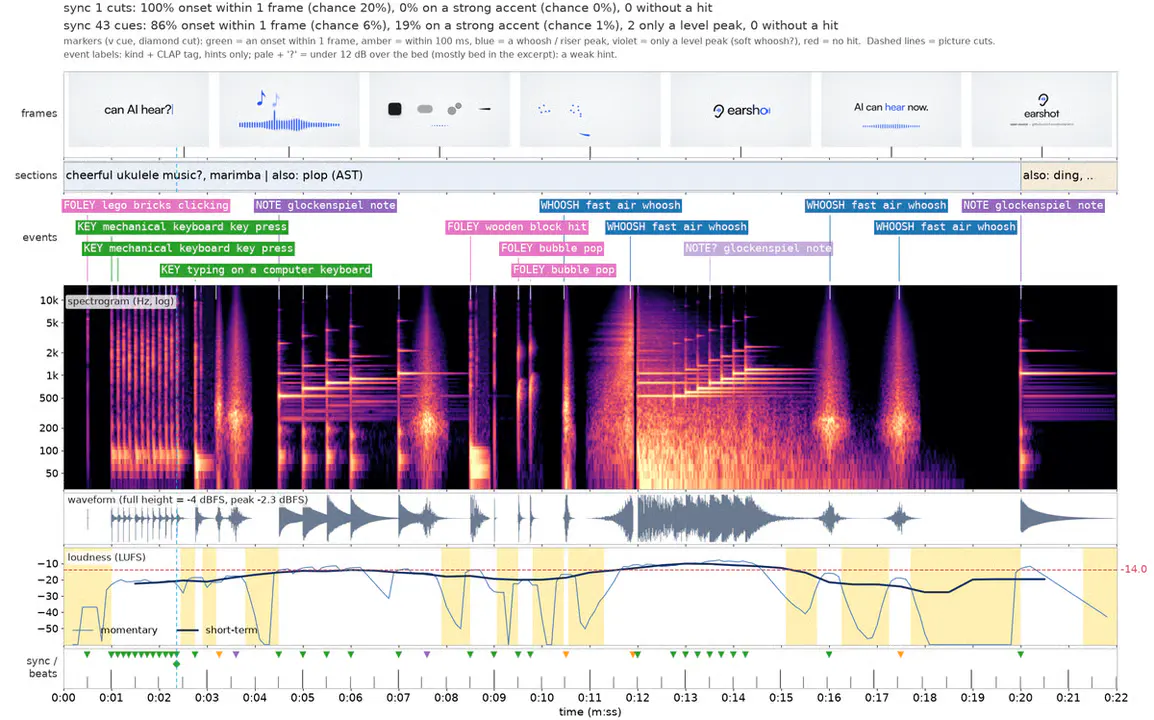Click the 'sections' row label

pos(36,175)
